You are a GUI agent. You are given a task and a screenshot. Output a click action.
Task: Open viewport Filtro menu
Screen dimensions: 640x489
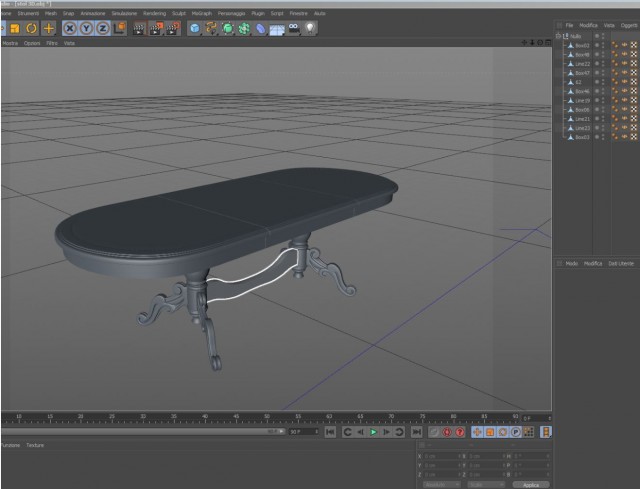52,43
